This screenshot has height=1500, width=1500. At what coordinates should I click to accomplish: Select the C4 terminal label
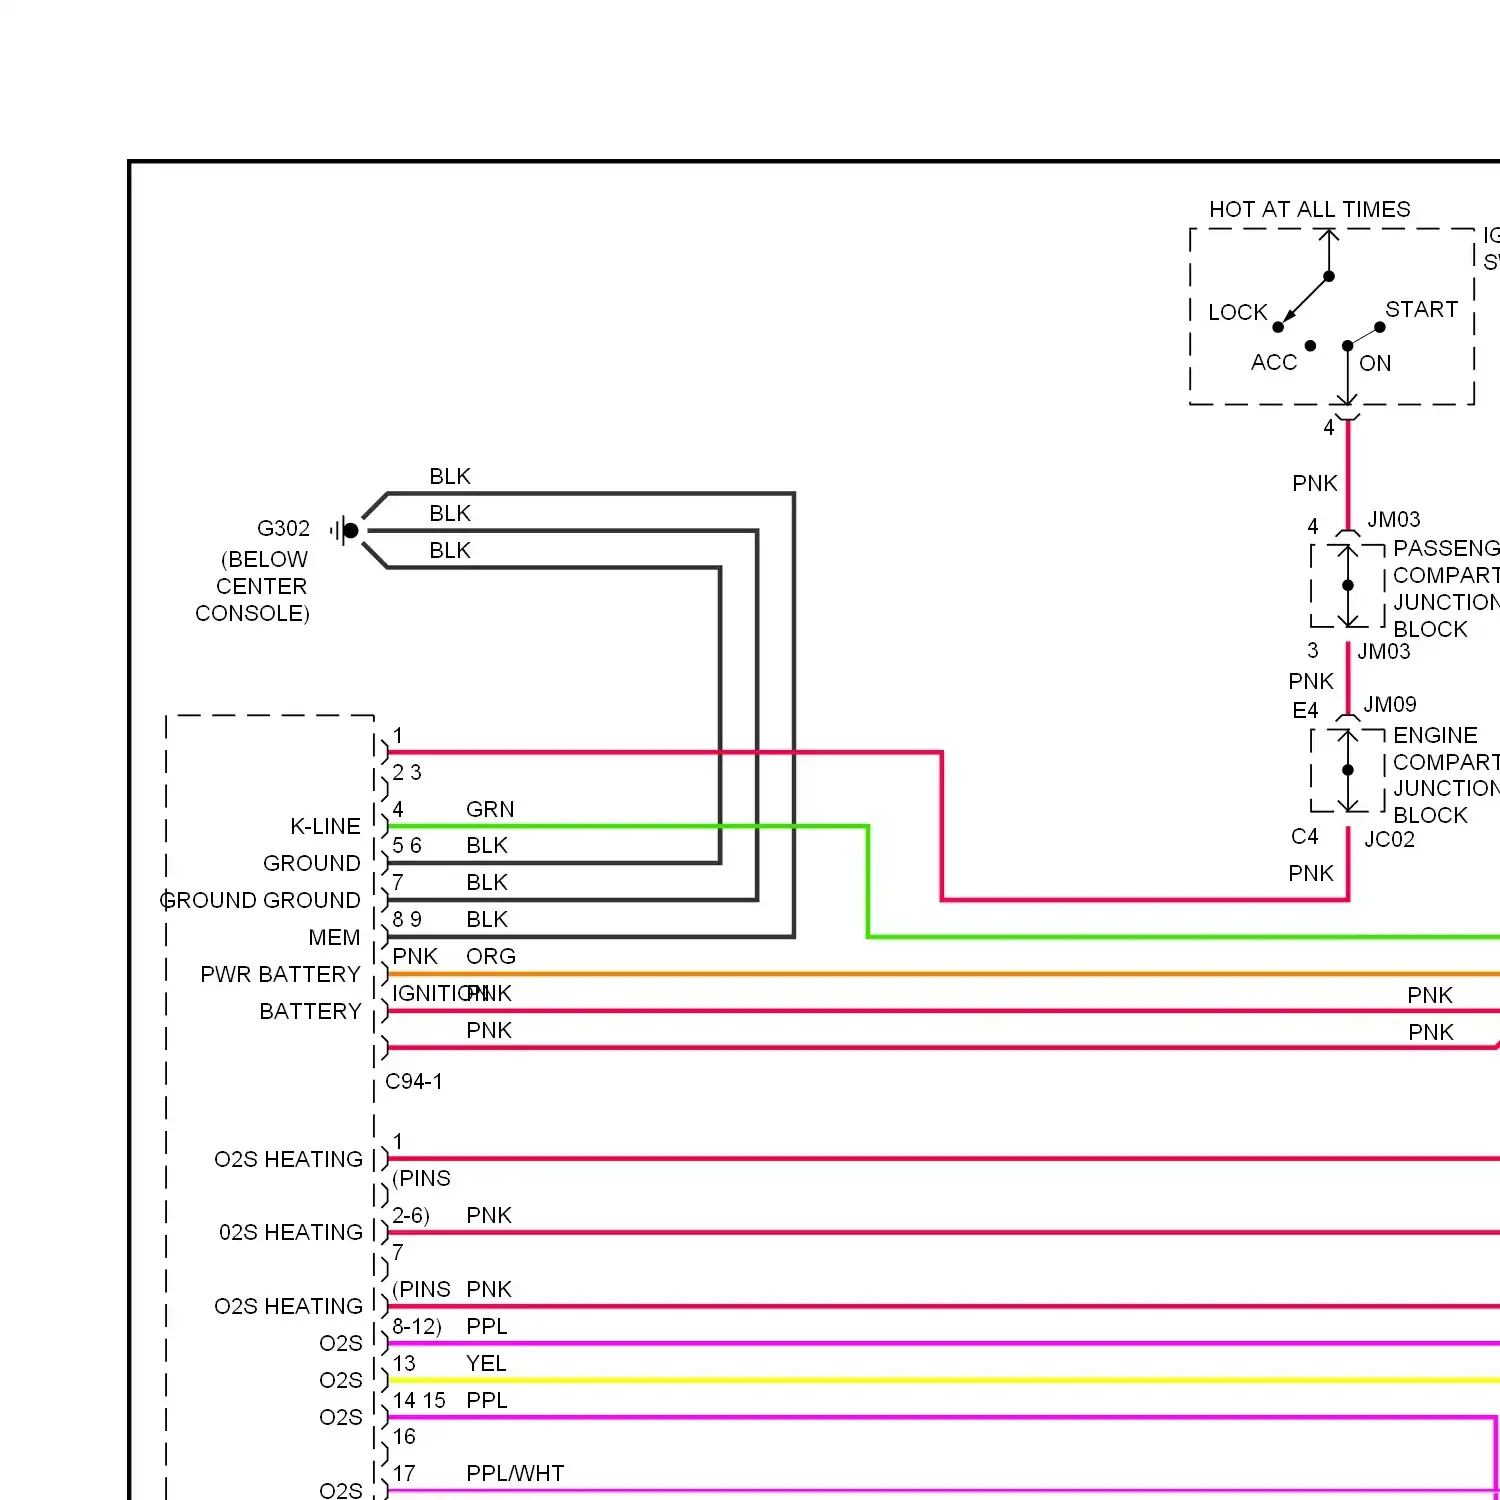(x=1304, y=836)
